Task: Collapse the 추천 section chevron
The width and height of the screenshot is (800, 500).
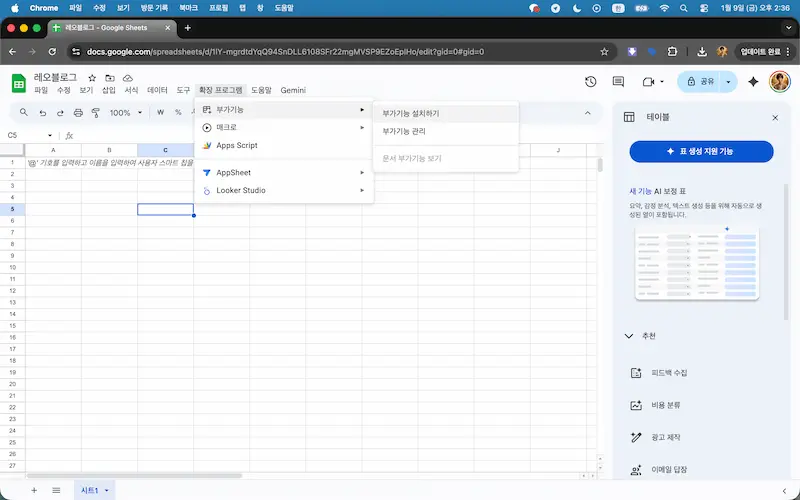Action: pyautogui.click(x=629, y=336)
